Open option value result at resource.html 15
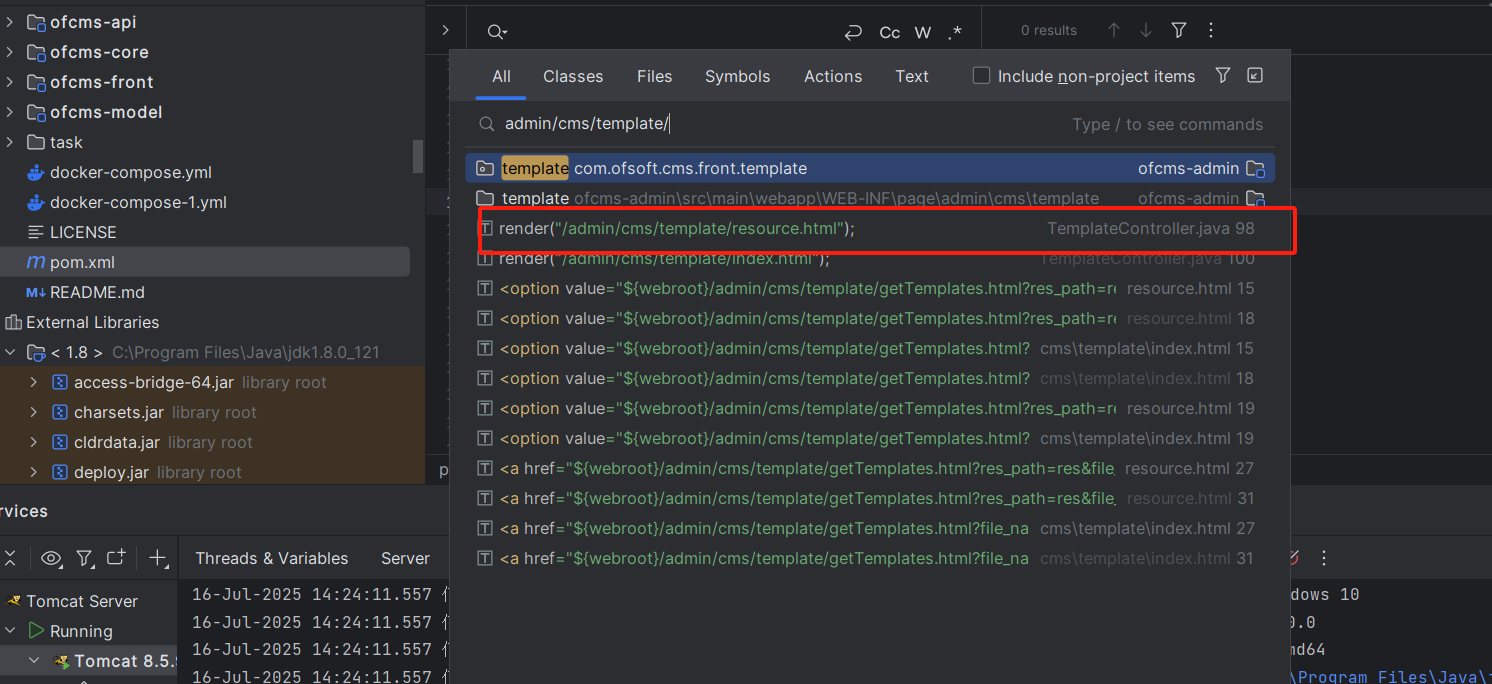This screenshot has height=684, width=1492. click(870, 288)
